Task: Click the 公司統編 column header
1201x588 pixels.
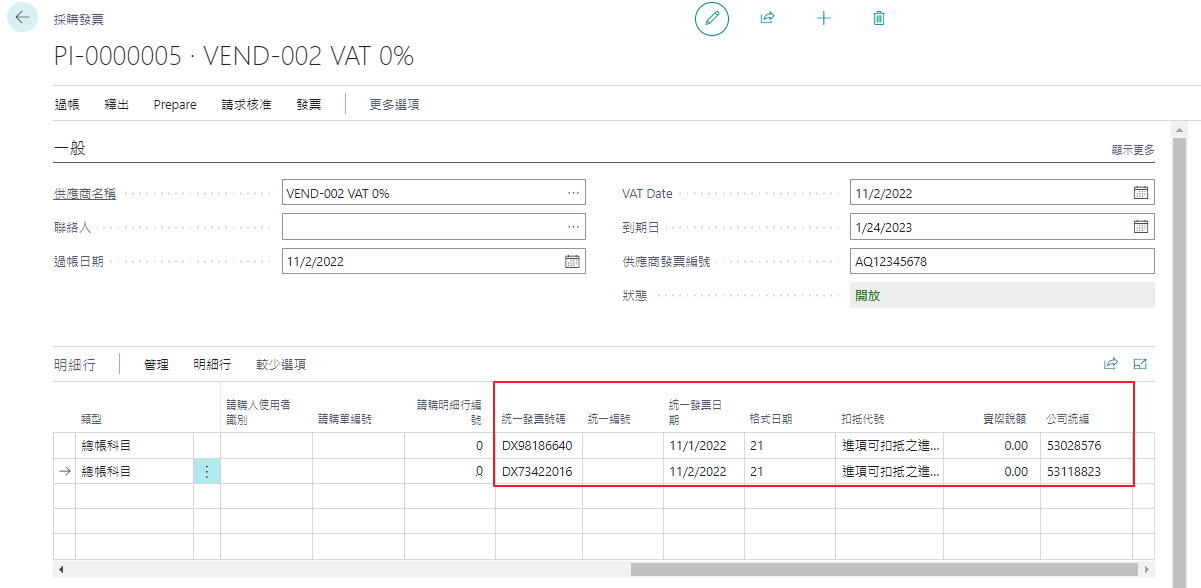Action: pos(1068,419)
